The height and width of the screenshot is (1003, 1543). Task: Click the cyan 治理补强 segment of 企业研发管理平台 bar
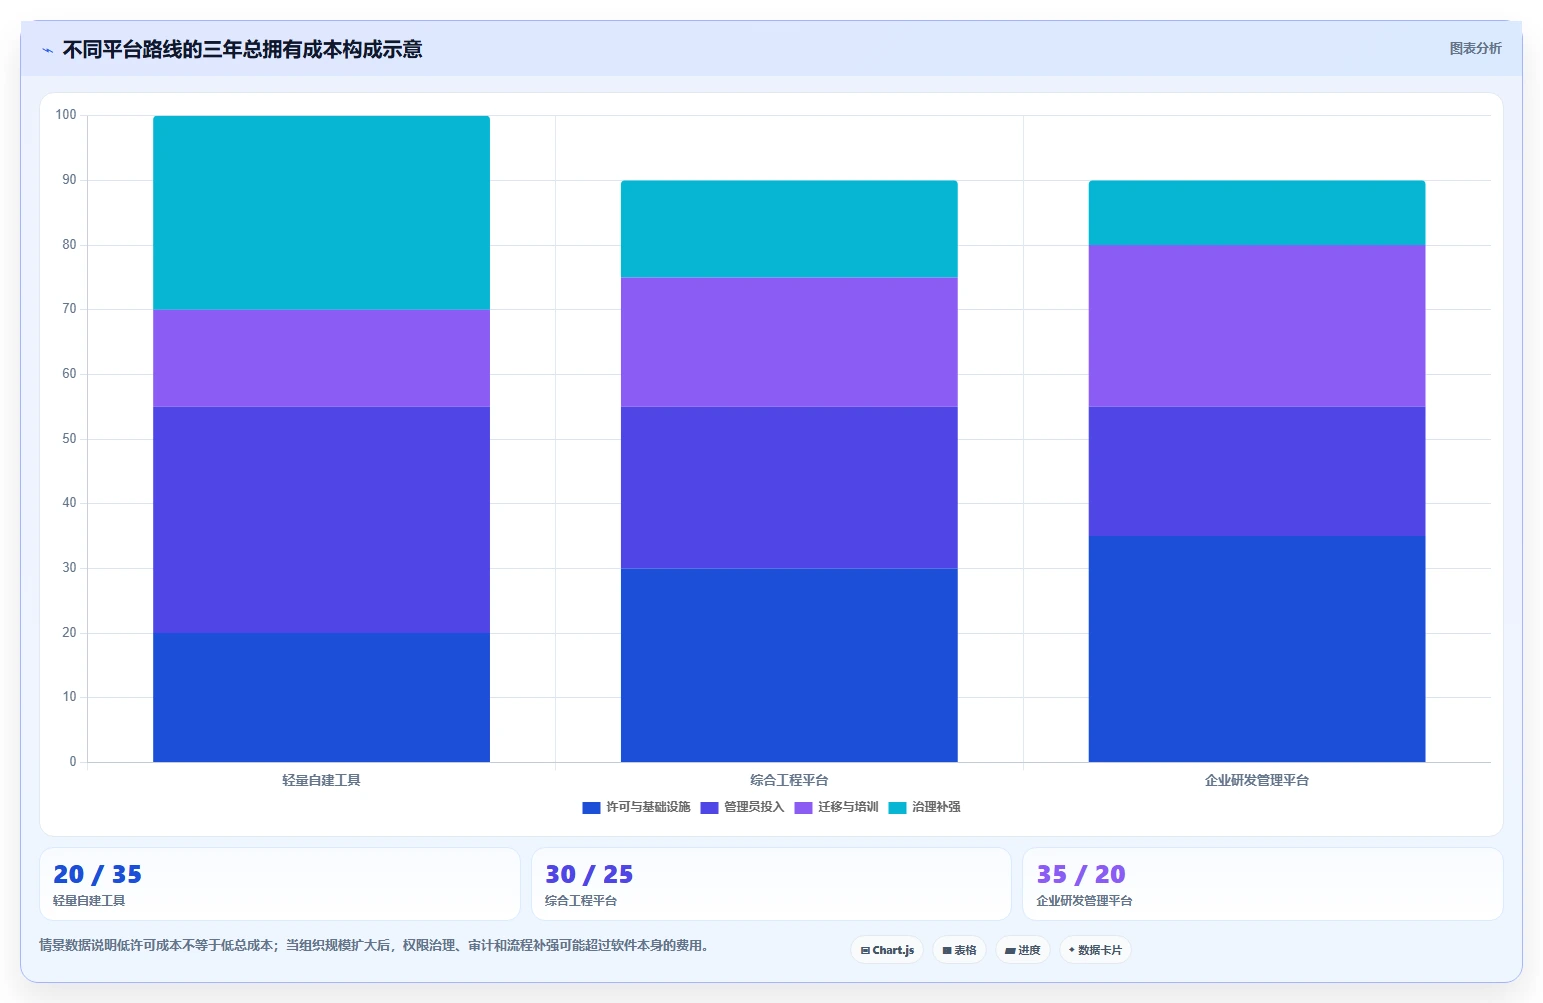point(1257,213)
